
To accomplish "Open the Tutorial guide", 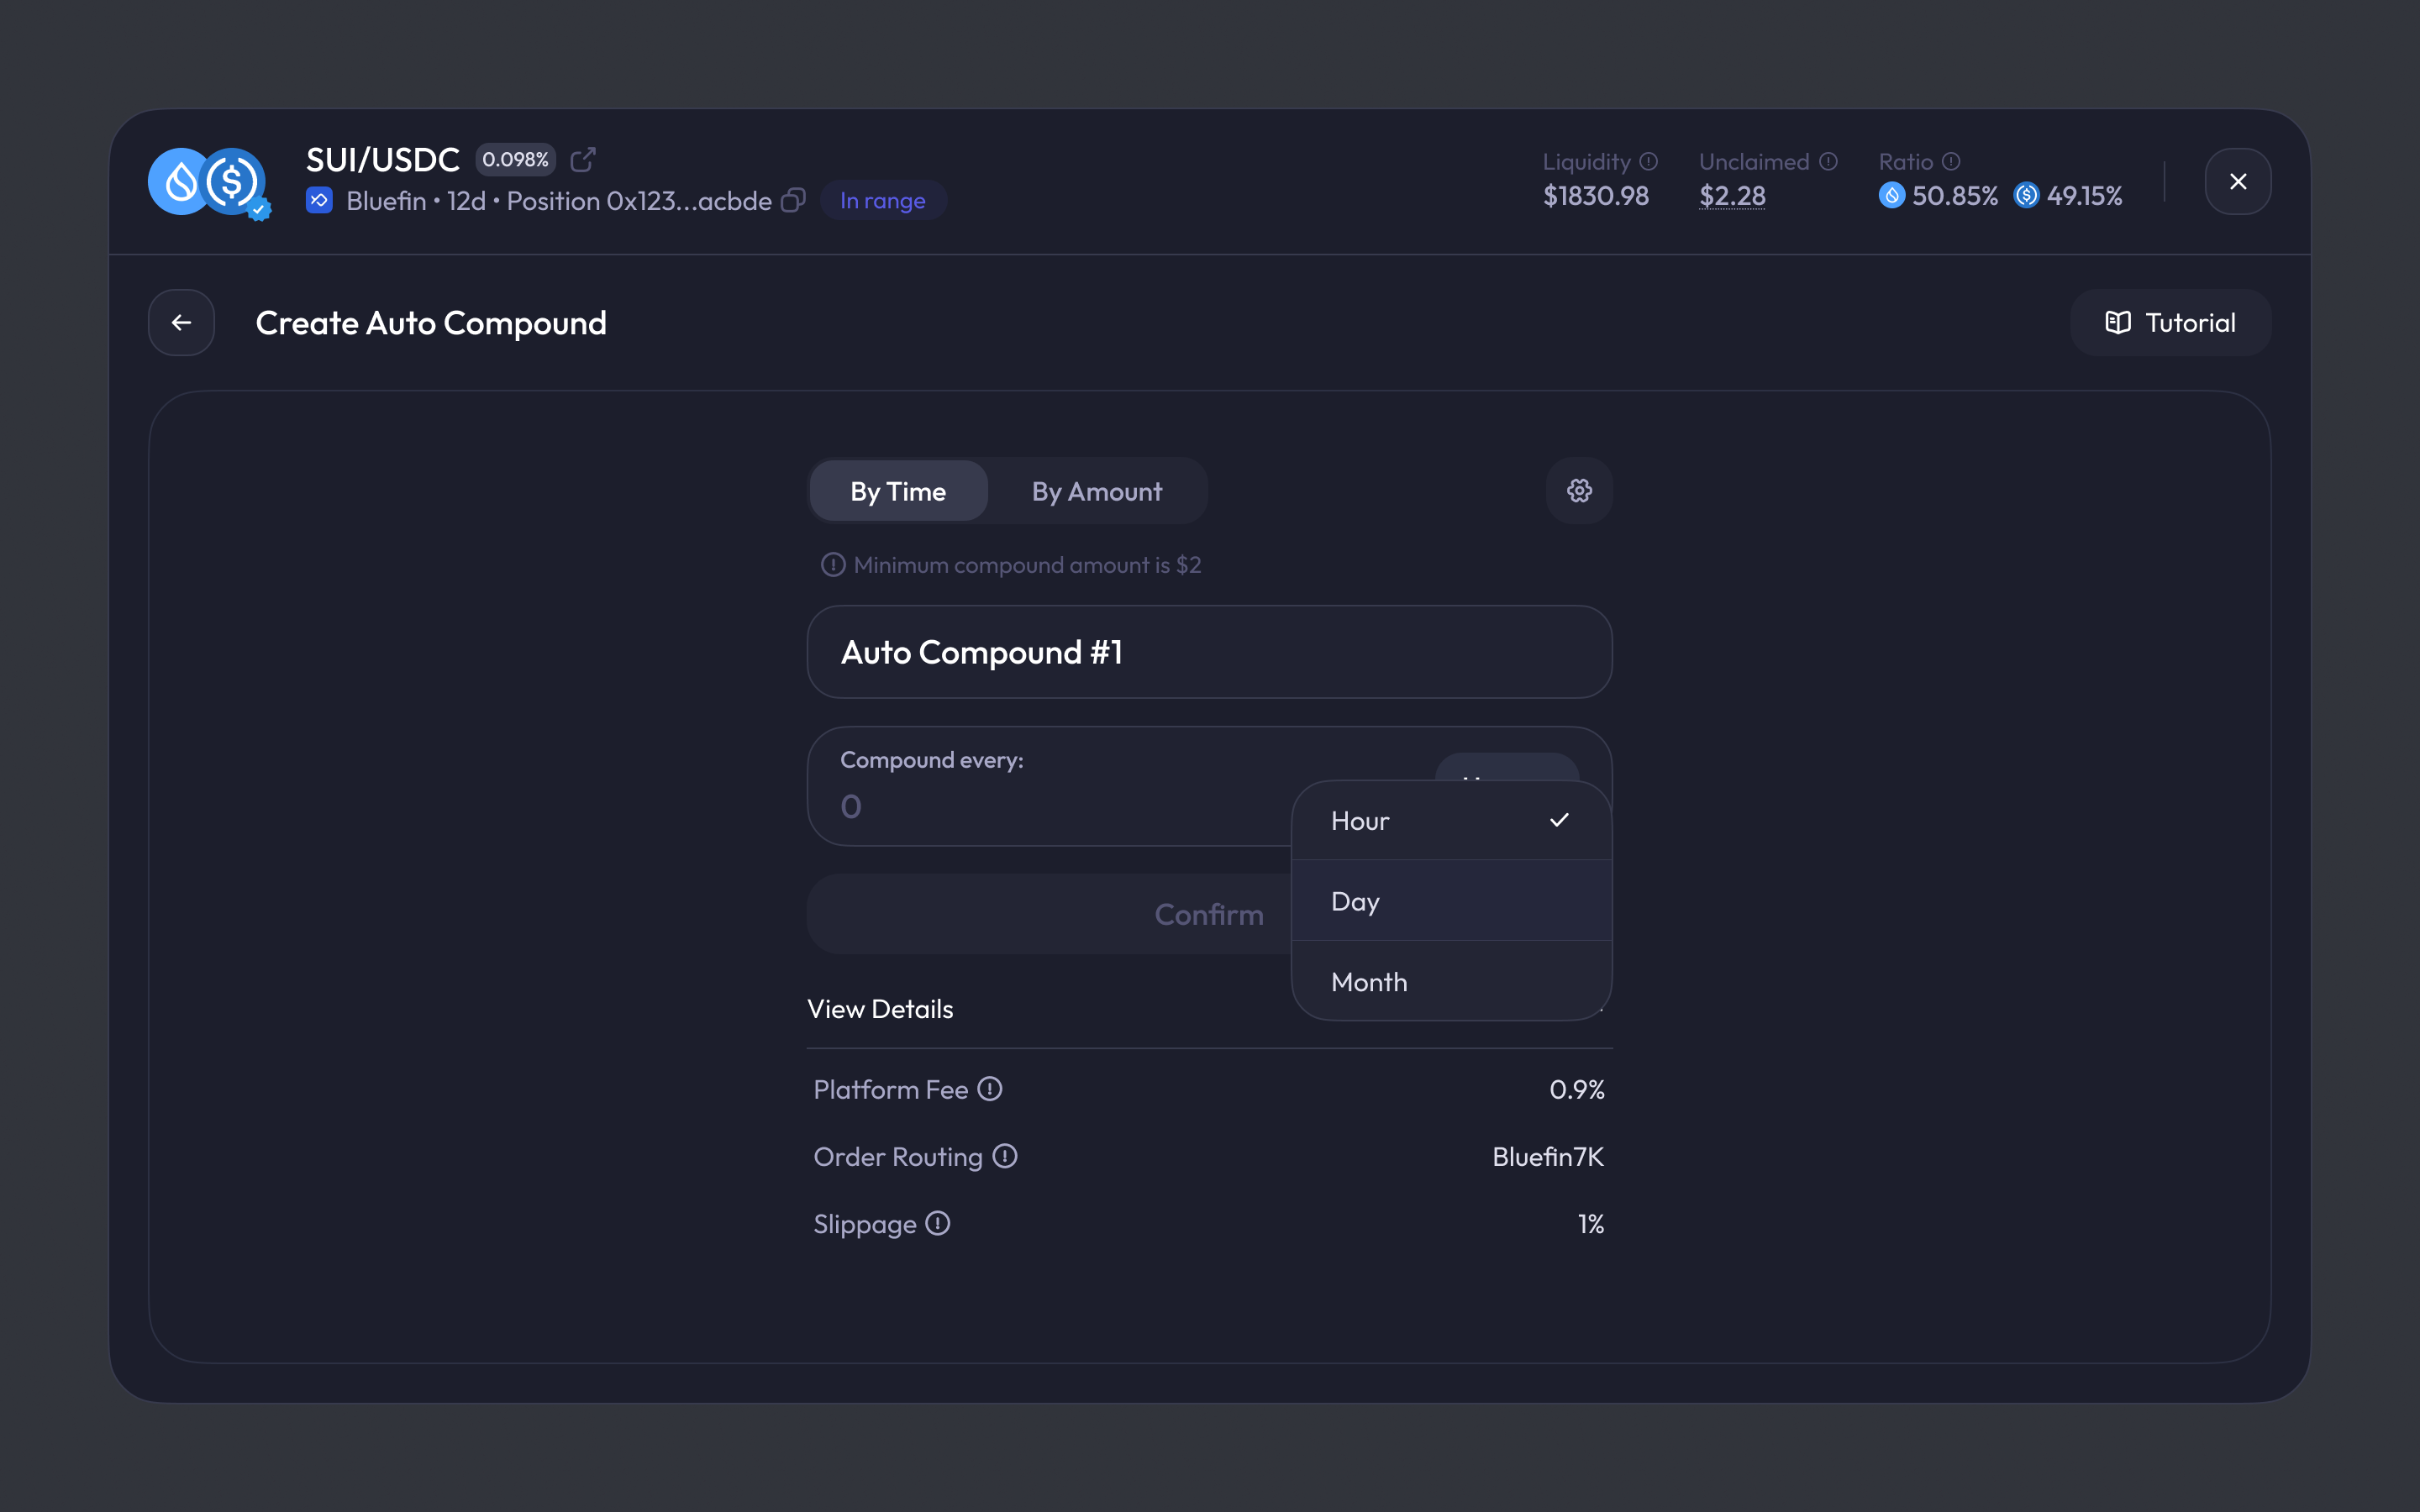I will pos(2170,323).
